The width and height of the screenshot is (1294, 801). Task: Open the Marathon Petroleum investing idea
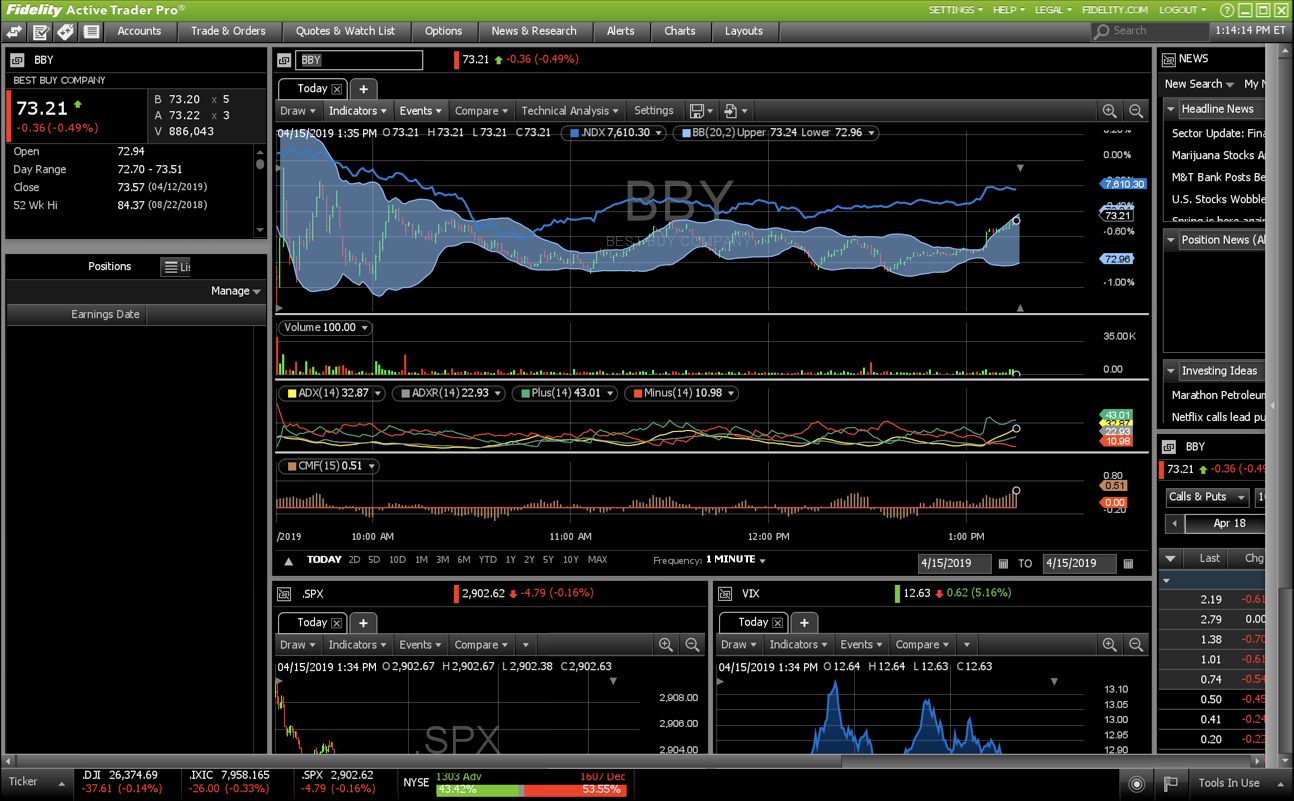[1218, 395]
